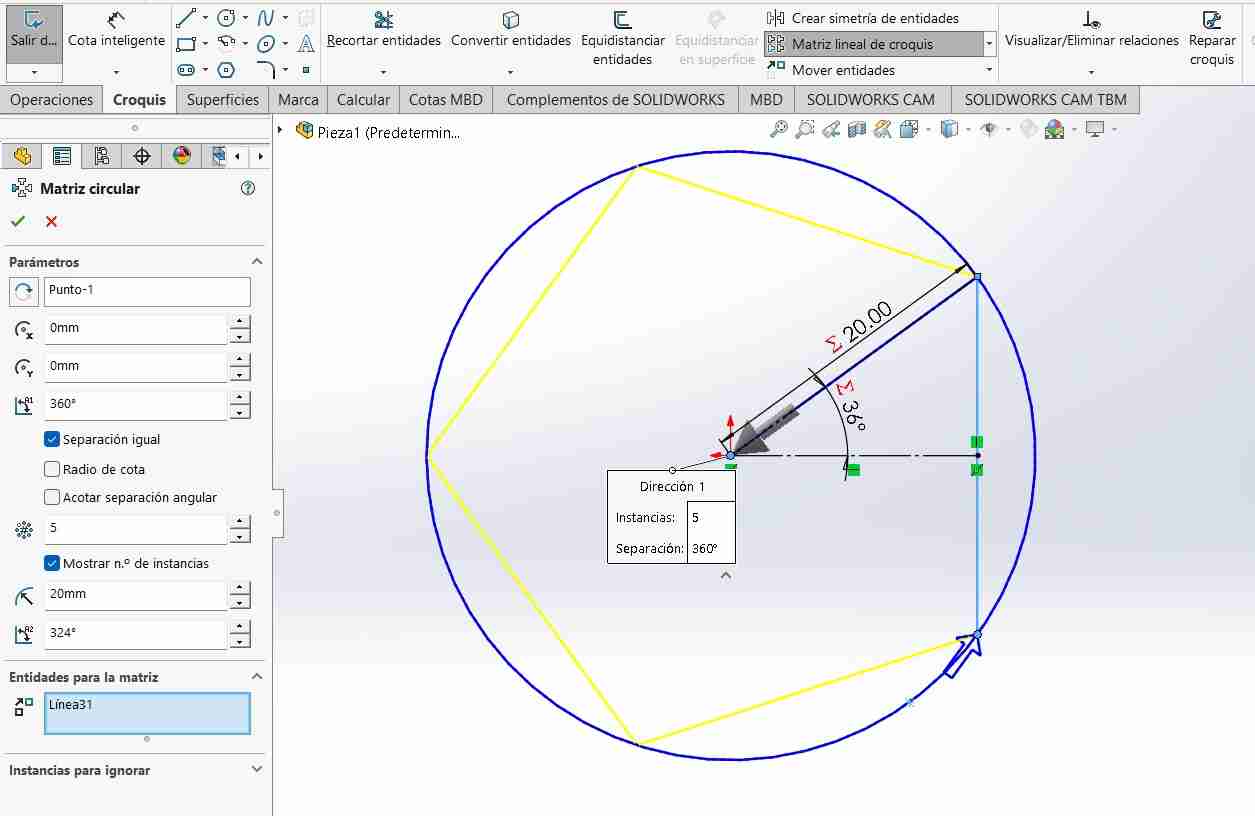The image size is (1255, 816).
Task: Click Matriz lineal de croquis button
Action: (x=872, y=44)
